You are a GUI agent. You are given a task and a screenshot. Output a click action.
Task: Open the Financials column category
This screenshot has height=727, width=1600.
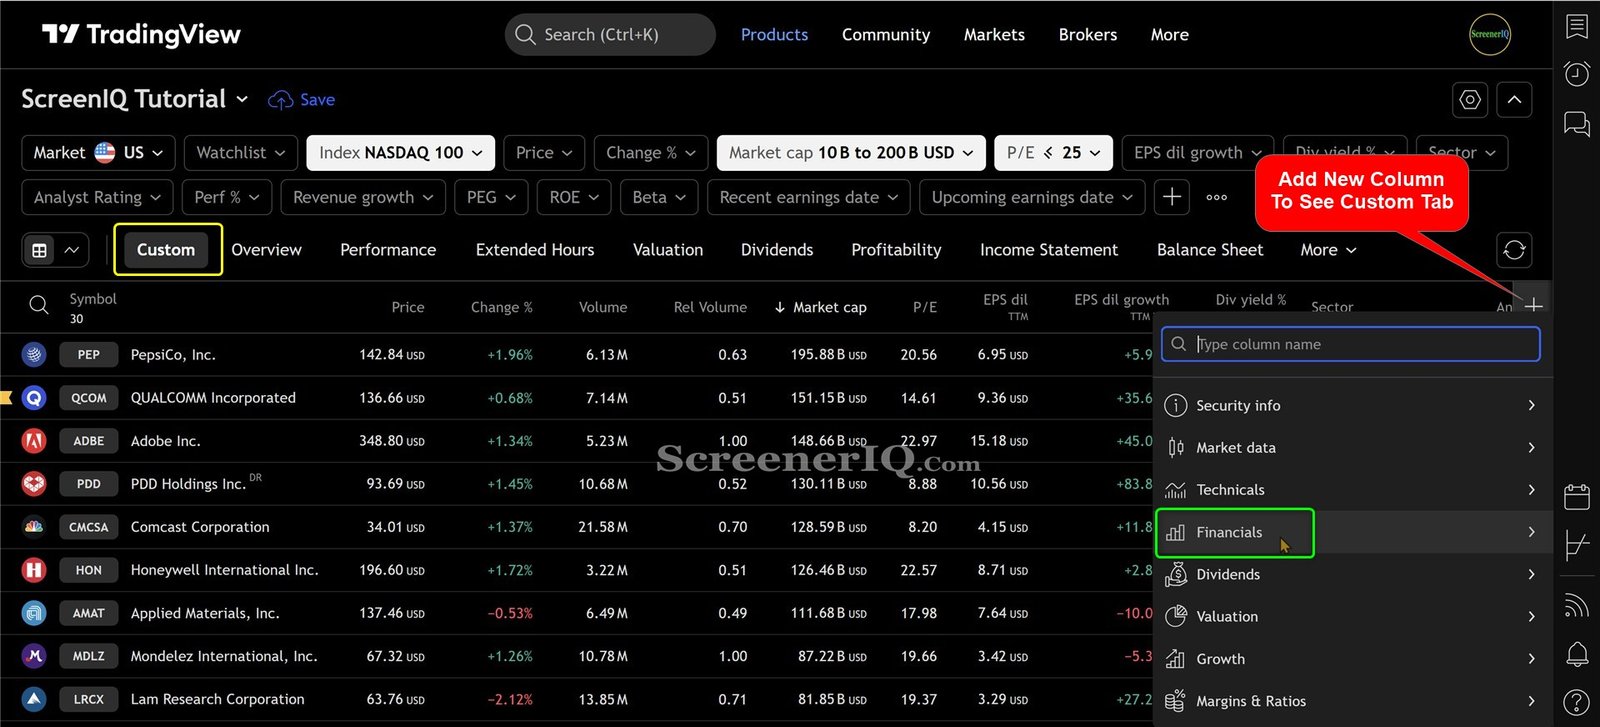1353,532
